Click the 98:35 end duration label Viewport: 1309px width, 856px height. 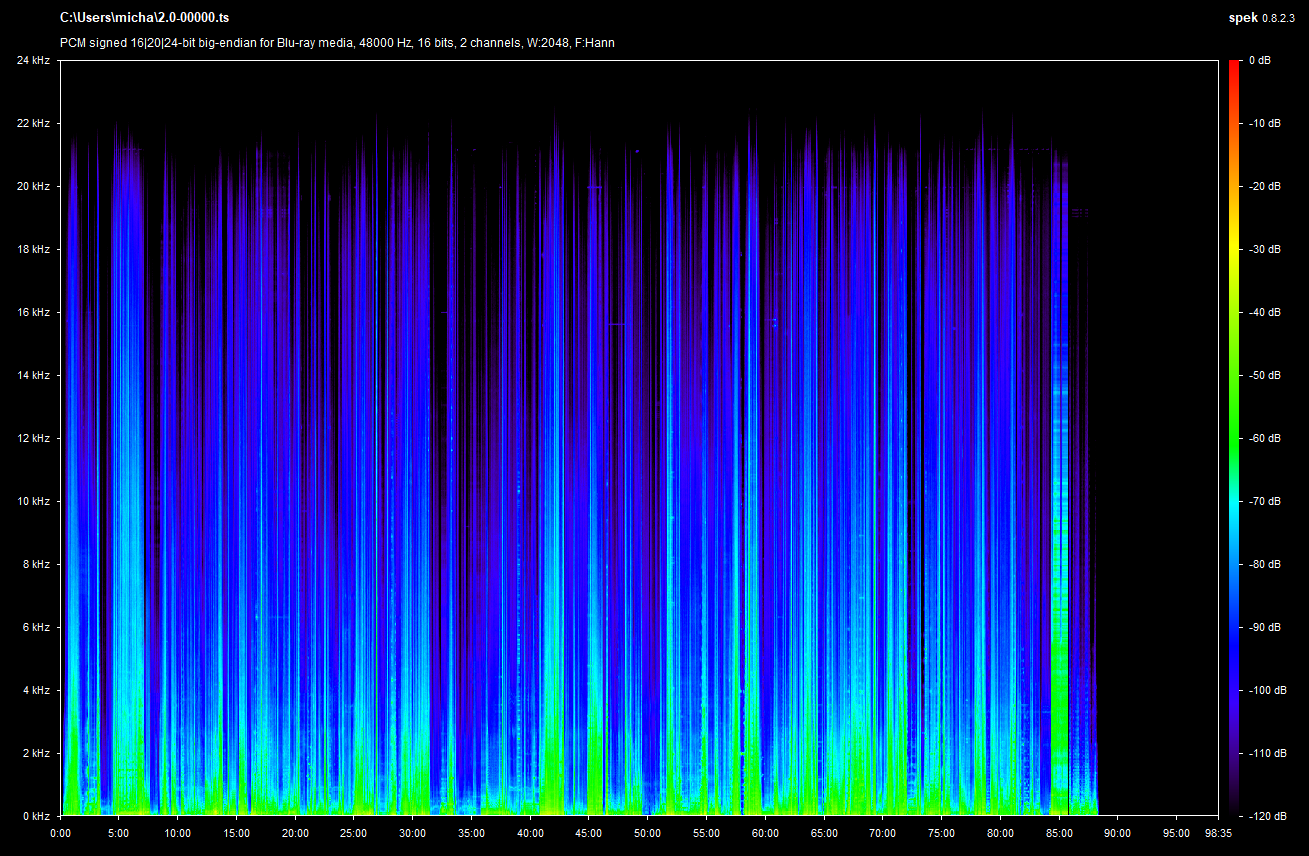click(x=1217, y=832)
